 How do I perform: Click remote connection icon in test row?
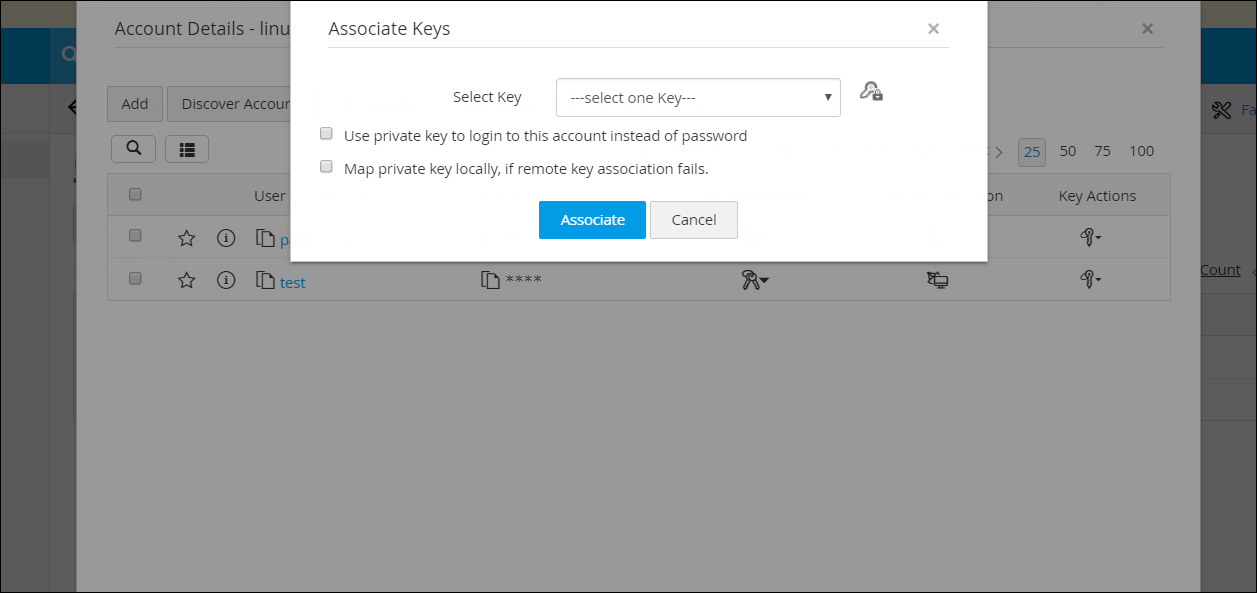(937, 281)
